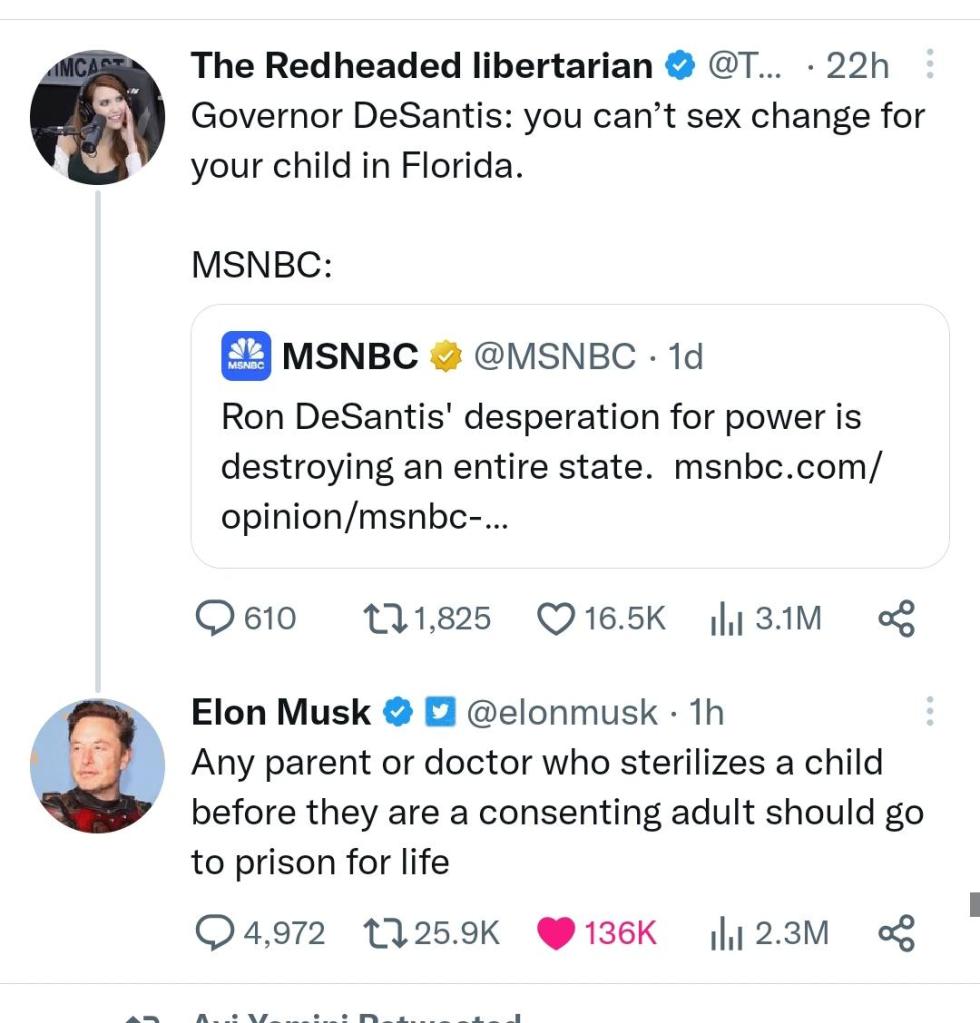Open the @elonmusk profile avatar
Screen dimensions: 980x1023
click(x=96, y=766)
